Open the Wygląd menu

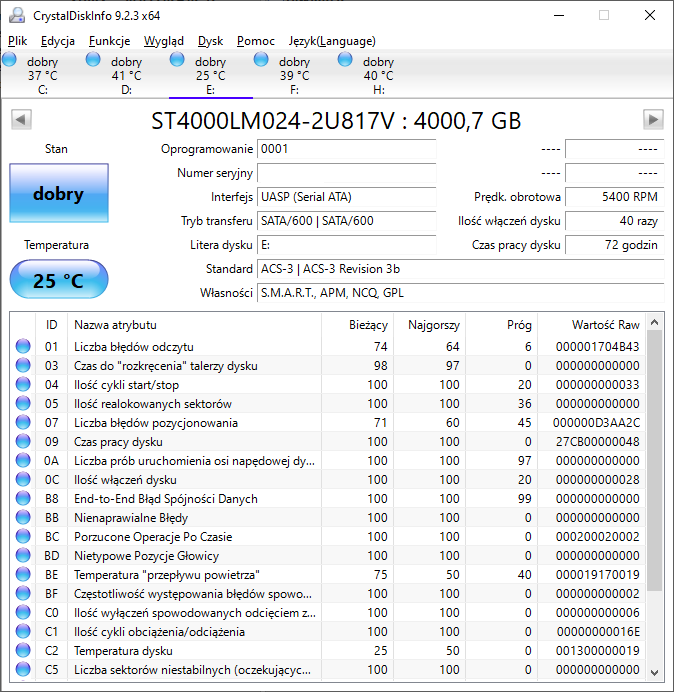[163, 41]
